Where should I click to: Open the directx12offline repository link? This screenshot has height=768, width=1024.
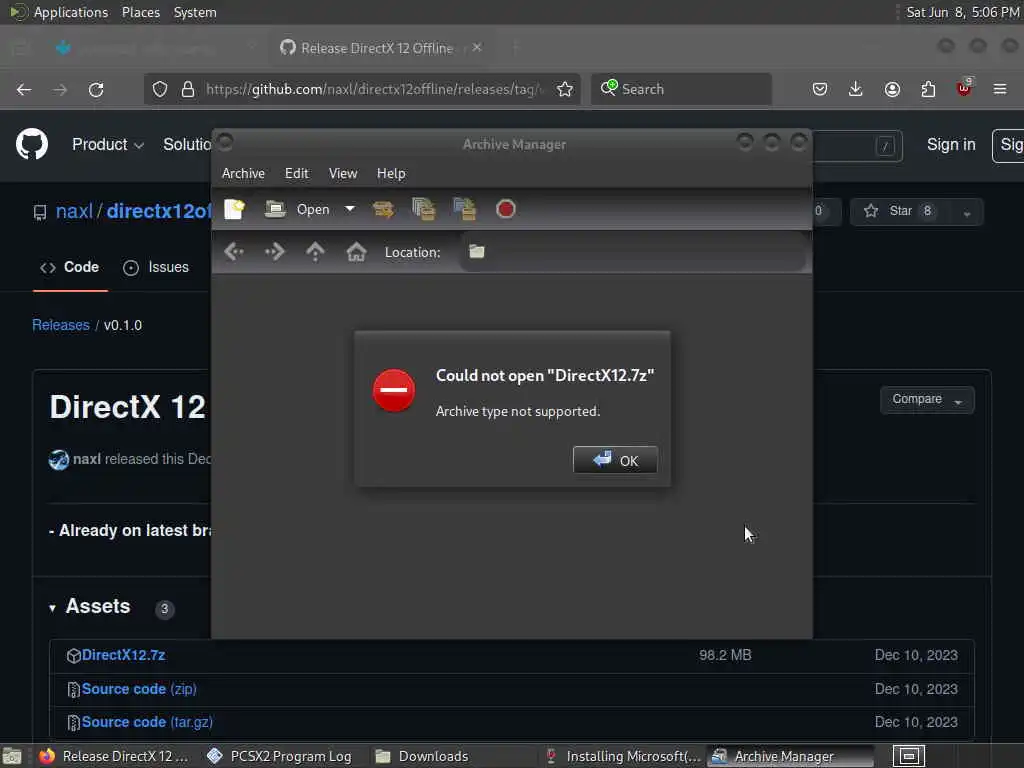(x=158, y=212)
